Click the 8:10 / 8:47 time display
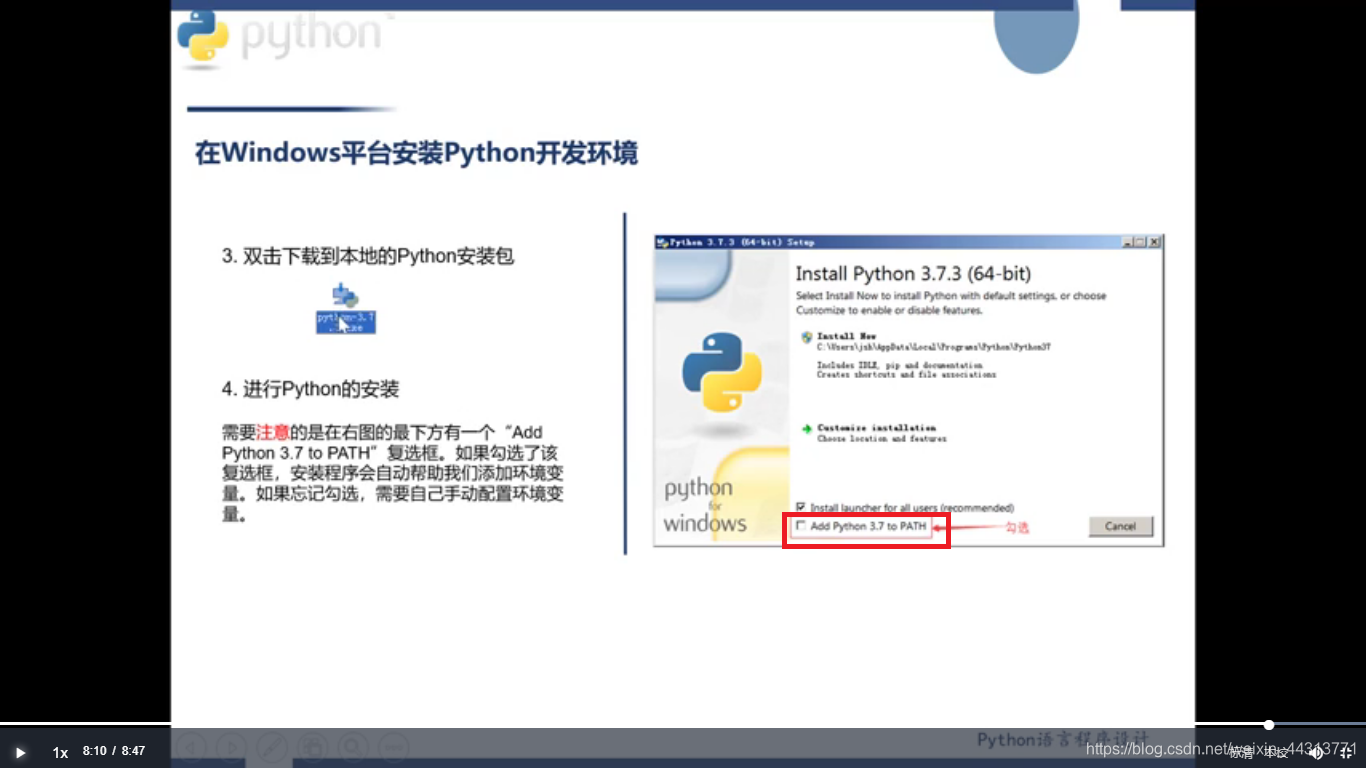This screenshot has width=1366, height=768. tap(114, 751)
